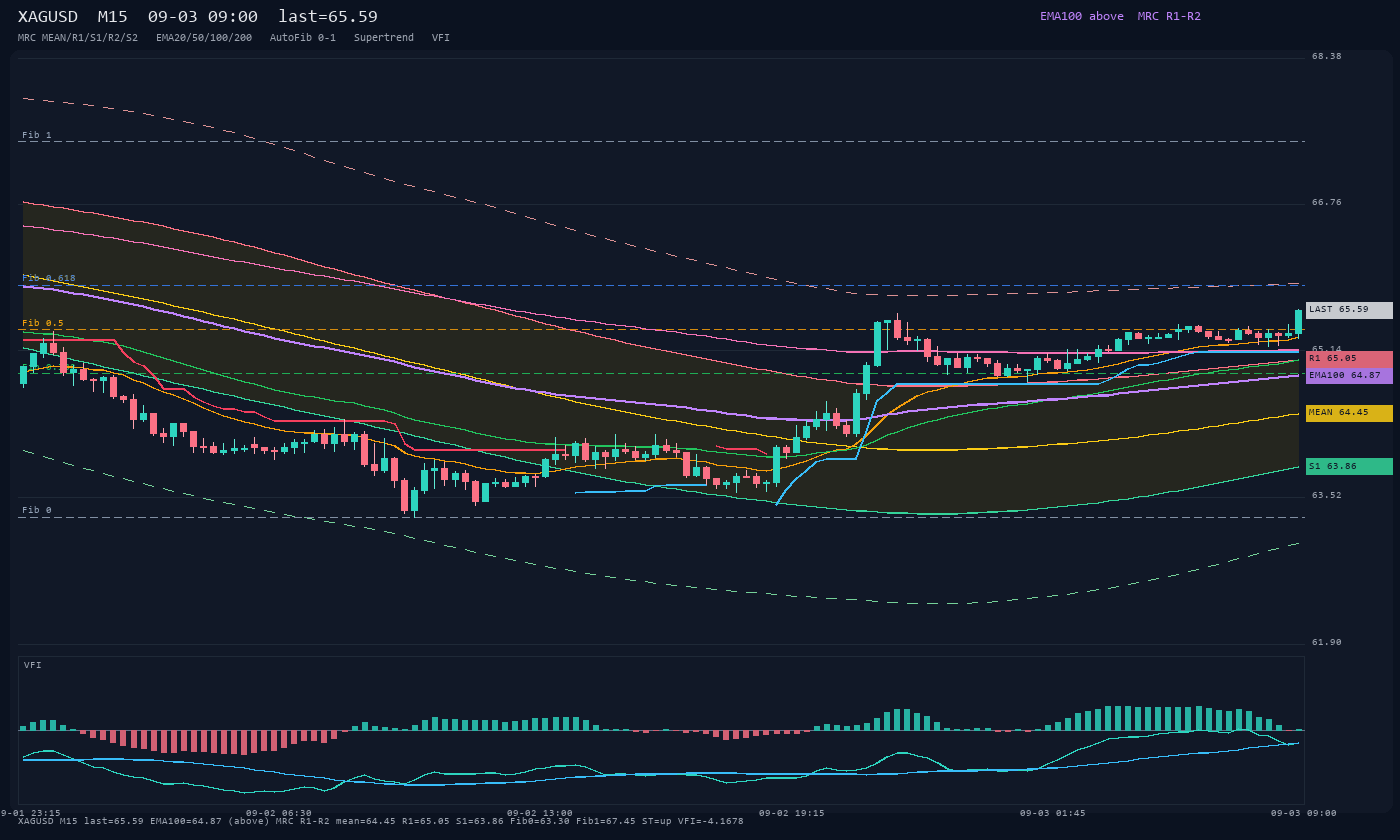Click the VFI label in header legend

coord(441,38)
